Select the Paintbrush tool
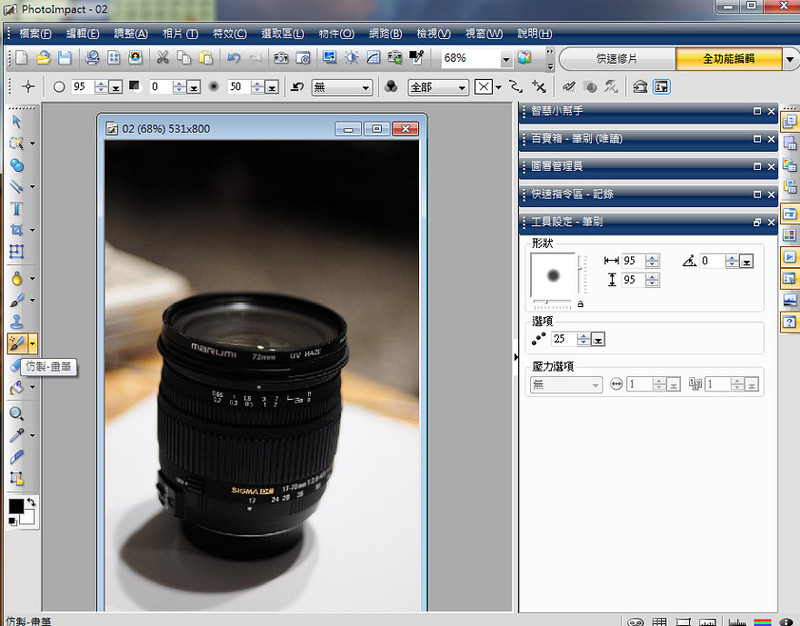The image size is (800, 626). click(x=16, y=300)
